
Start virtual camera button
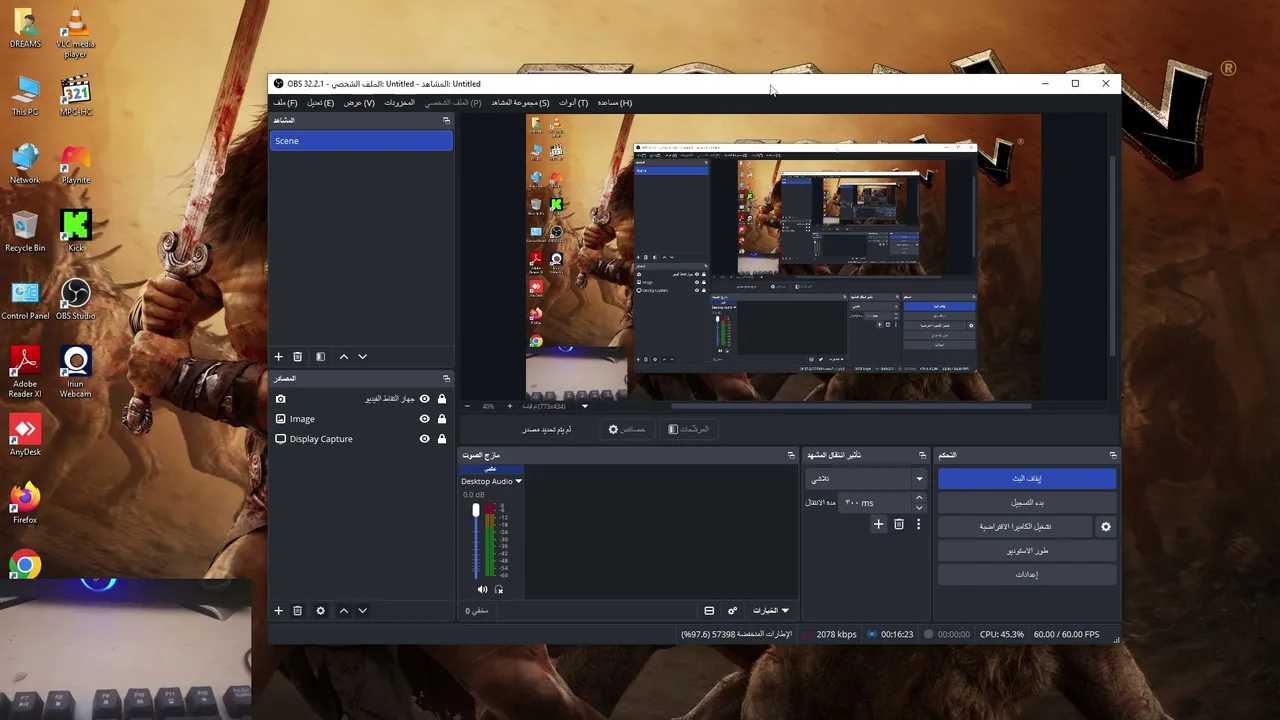1015,526
